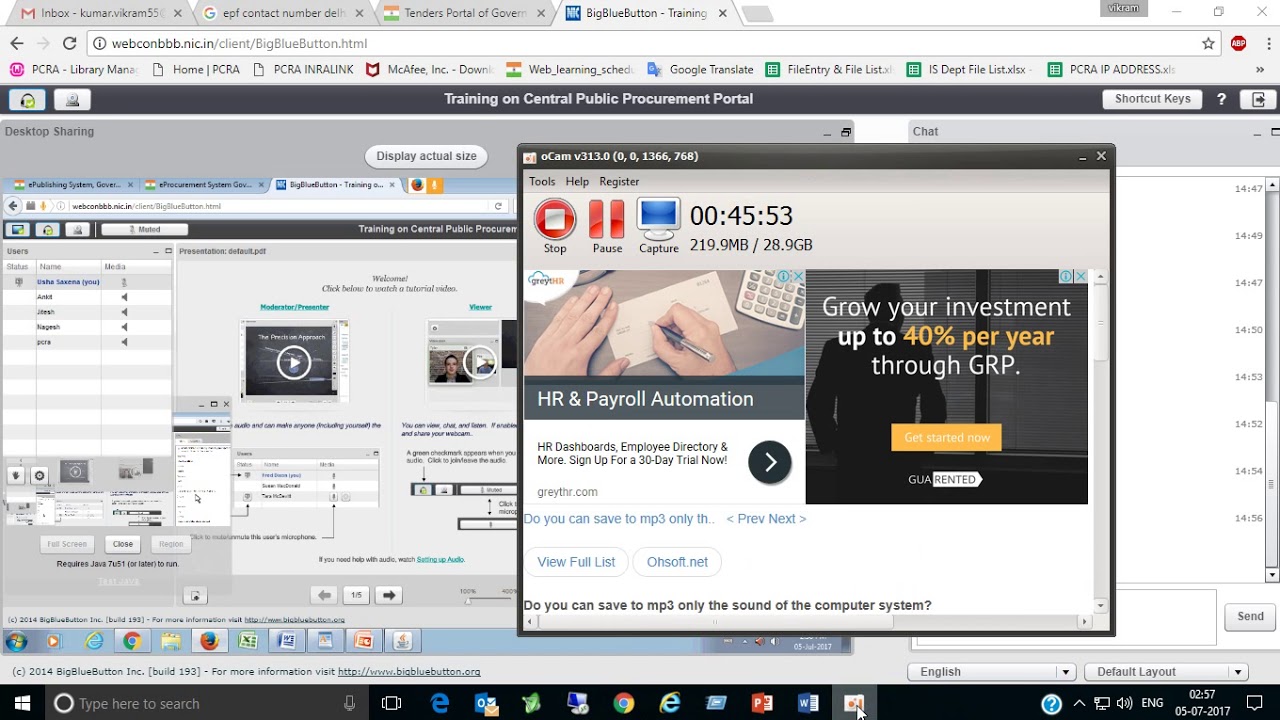
Task: Bookmark this page with star icon
Action: (1208, 44)
